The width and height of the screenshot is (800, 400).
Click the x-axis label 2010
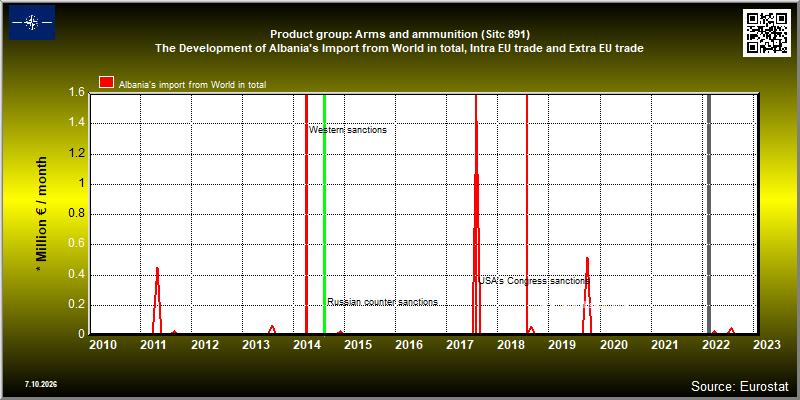click(103, 345)
